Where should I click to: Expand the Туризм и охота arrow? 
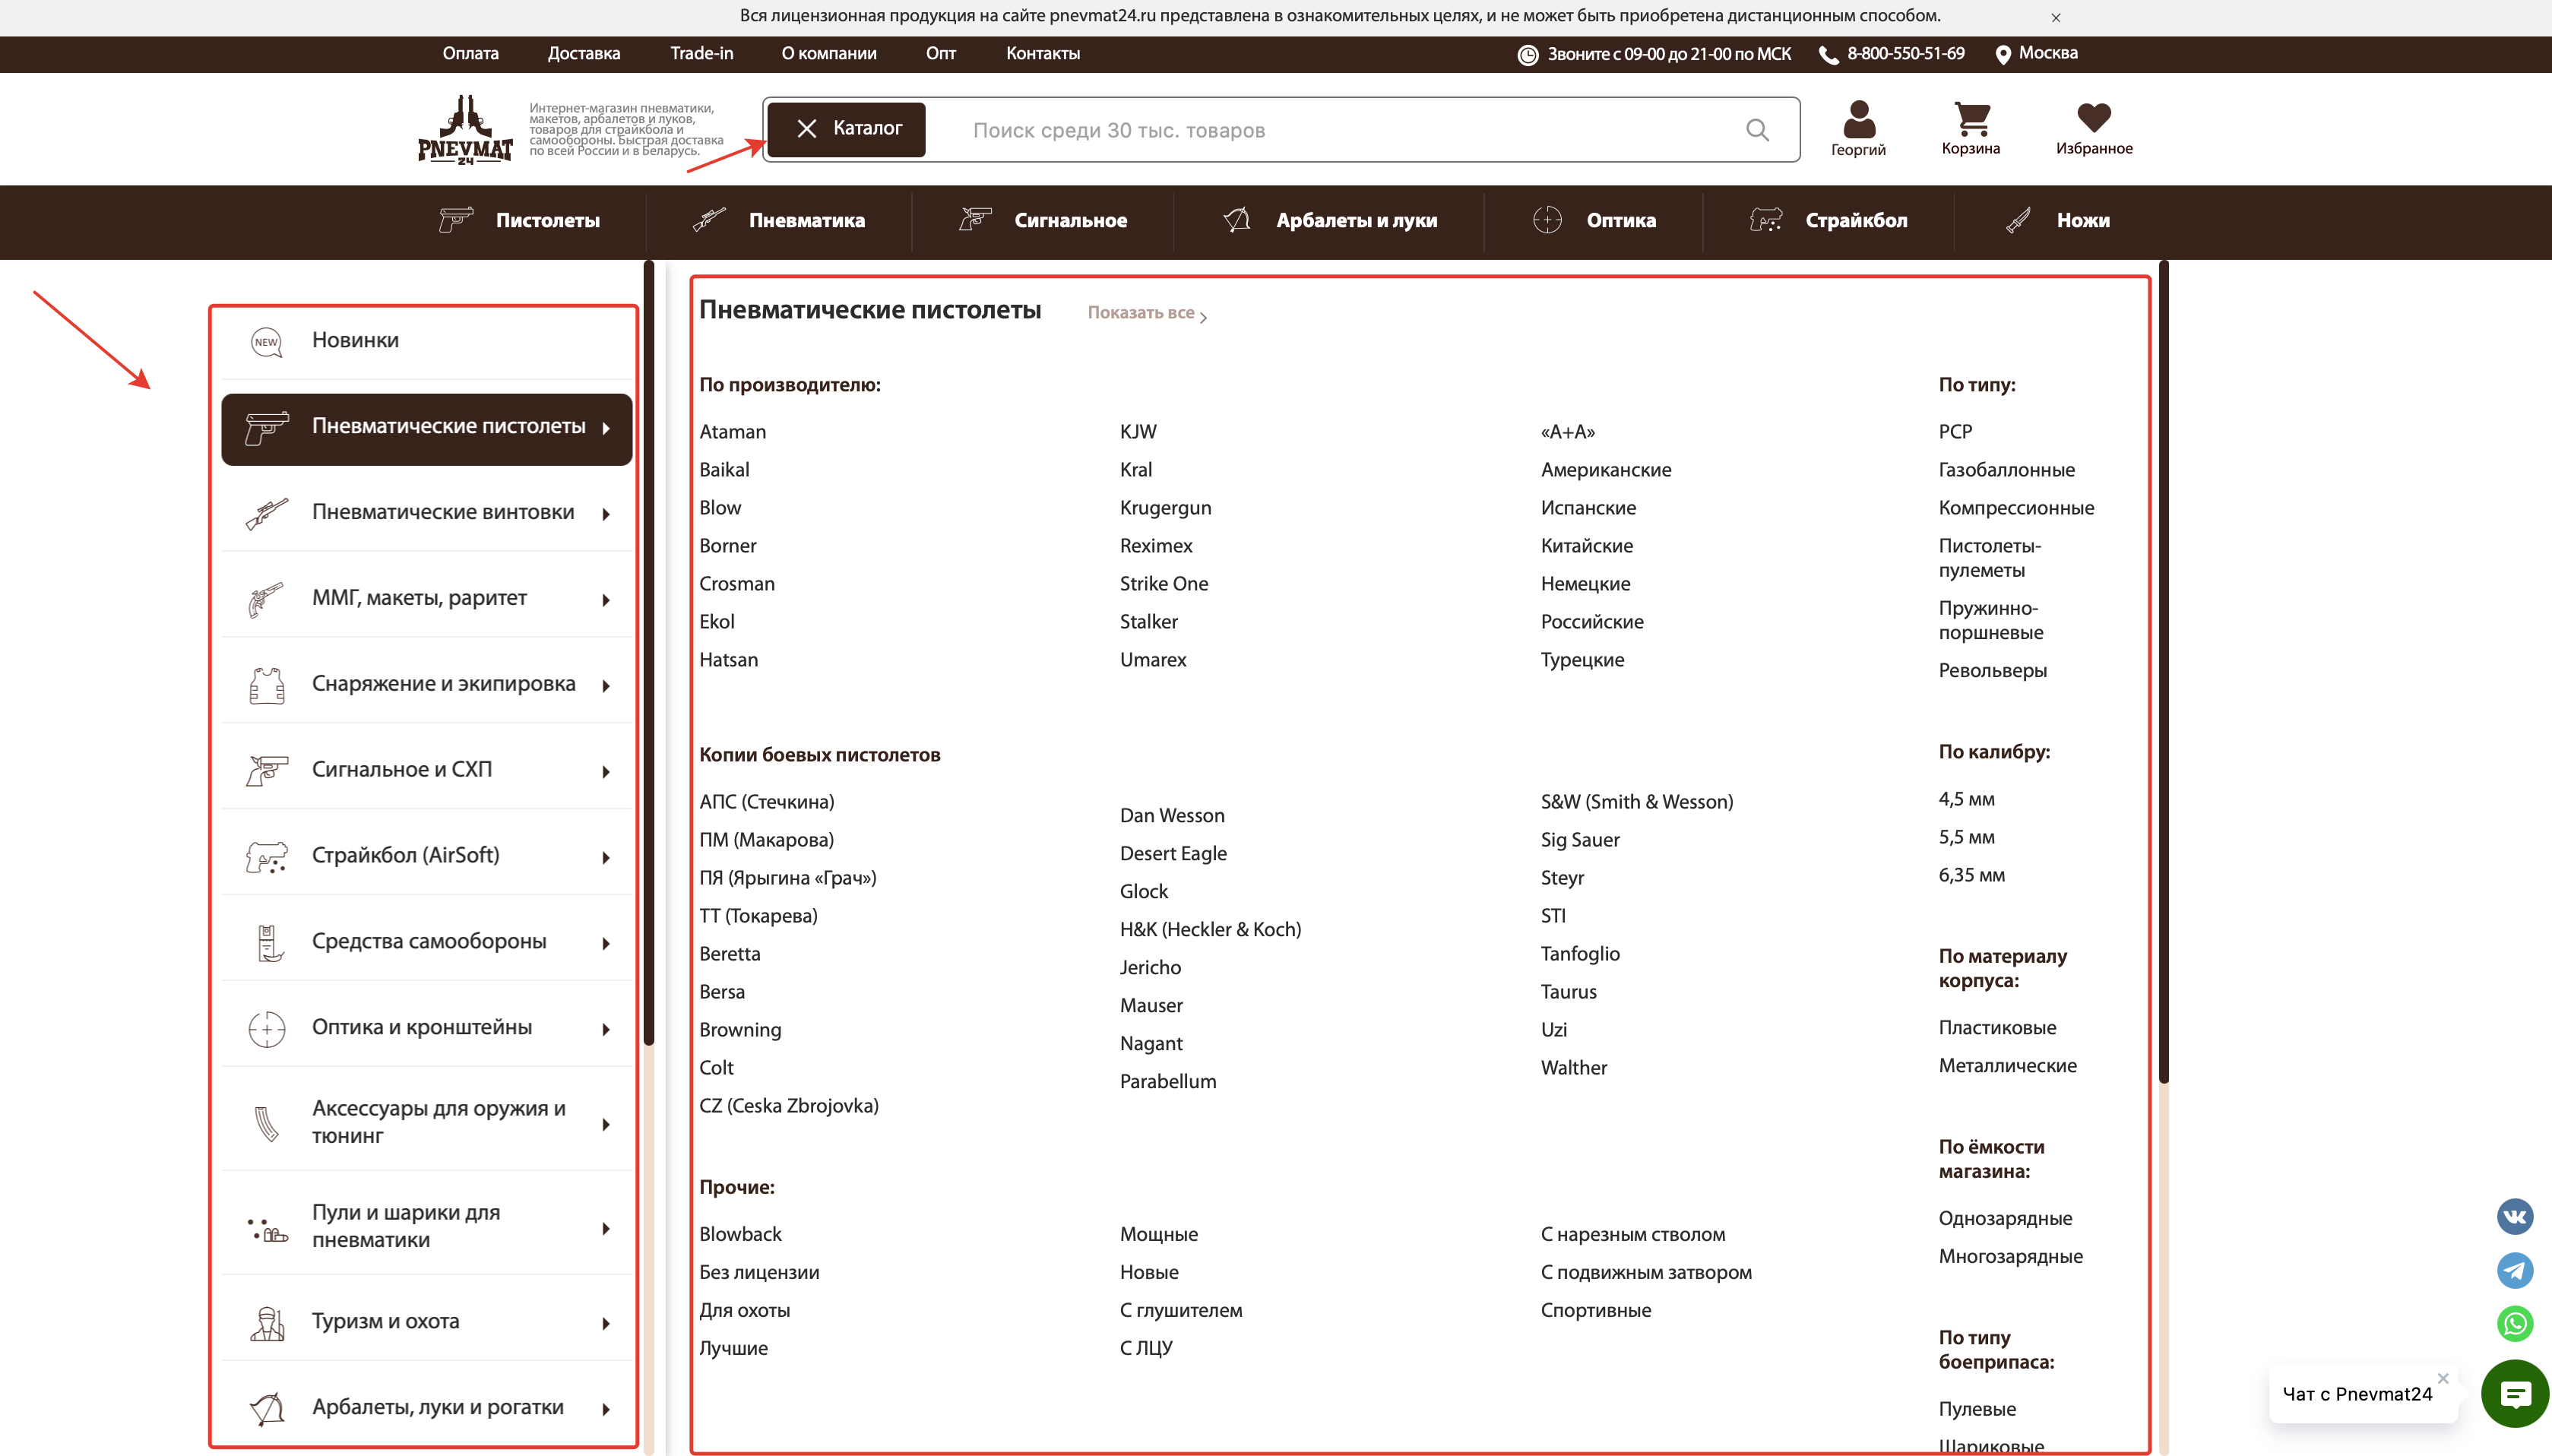click(606, 1323)
